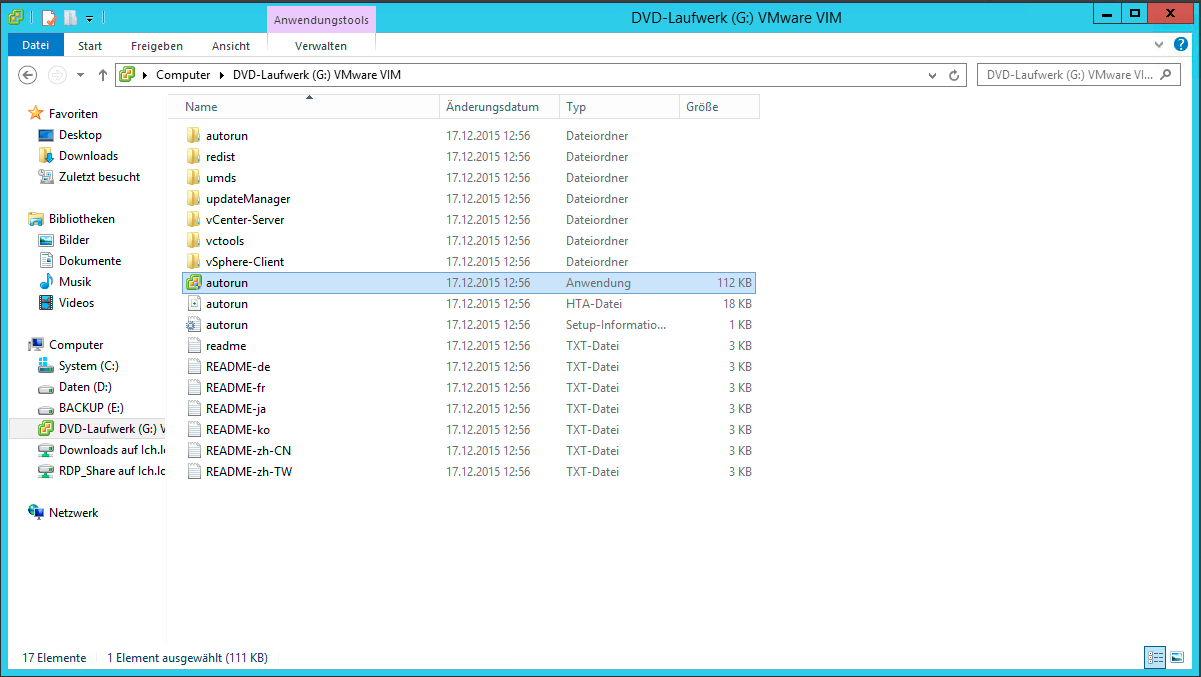The image size is (1201, 677).
Task: Click properties quick access toolbar icon
Action: coord(48,17)
